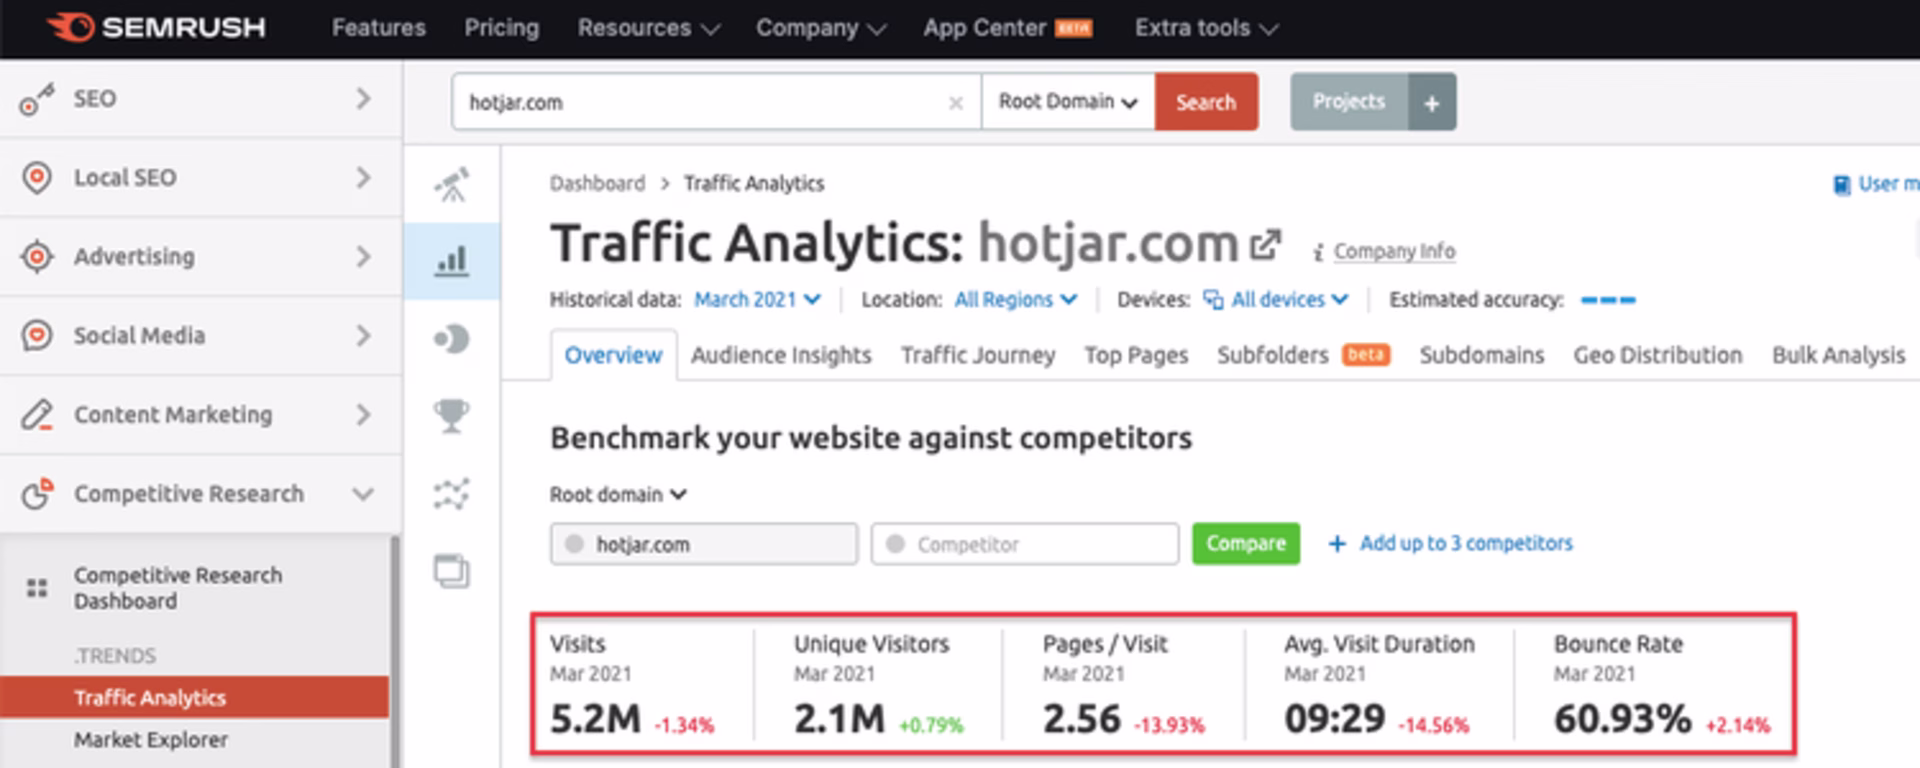Viewport: 1920px width, 768px height.
Task: Click the Content Marketing pencil icon
Action: pos(37,415)
